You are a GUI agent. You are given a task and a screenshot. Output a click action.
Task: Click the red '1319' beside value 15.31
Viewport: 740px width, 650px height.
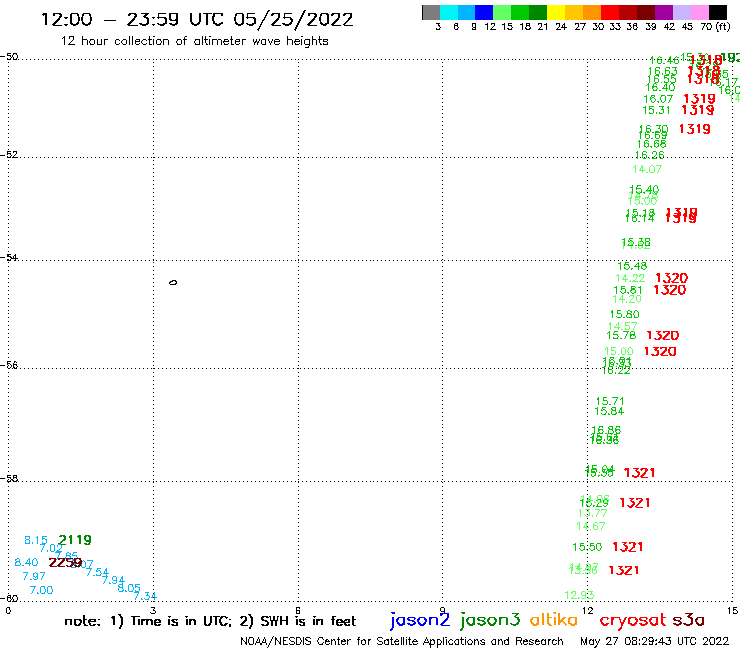pos(698,110)
